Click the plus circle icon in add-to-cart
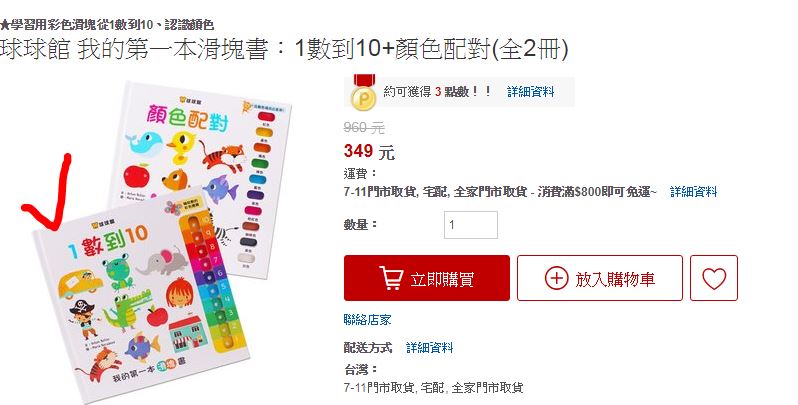 tap(556, 278)
